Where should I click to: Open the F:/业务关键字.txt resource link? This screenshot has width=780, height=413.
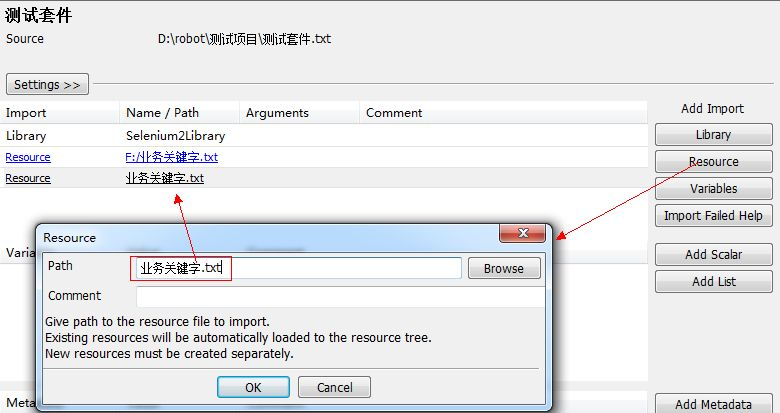click(x=172, y=157)
